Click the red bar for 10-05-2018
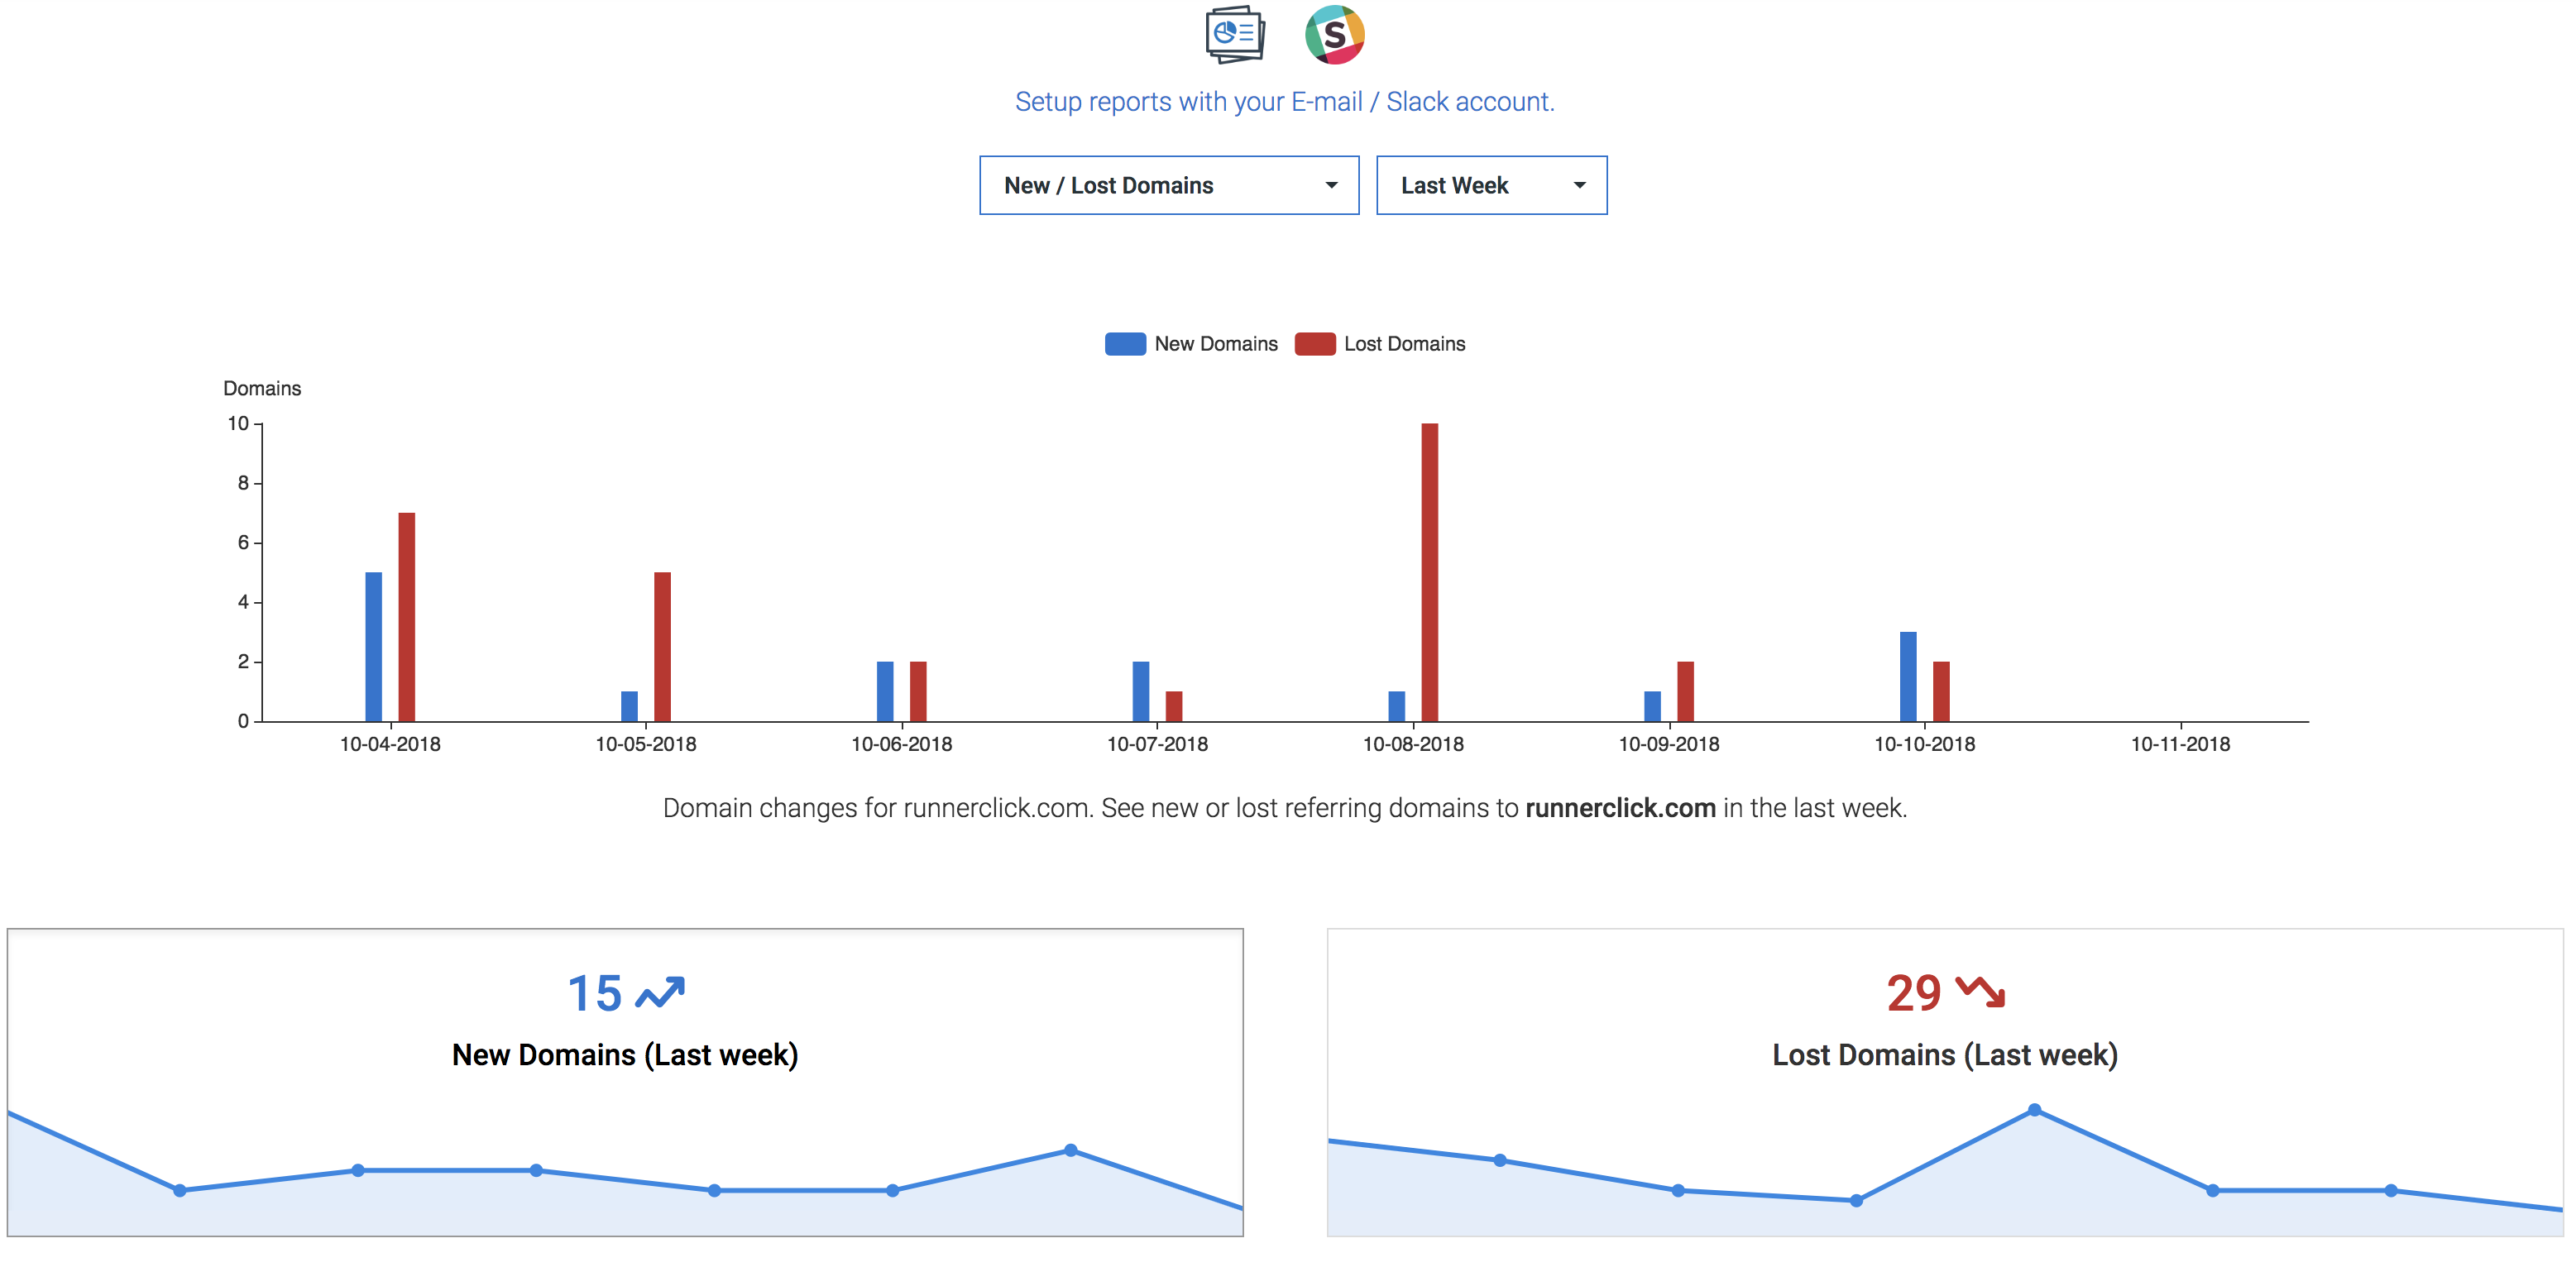Screen dimensions: 2576x1267 coord(662,646)
